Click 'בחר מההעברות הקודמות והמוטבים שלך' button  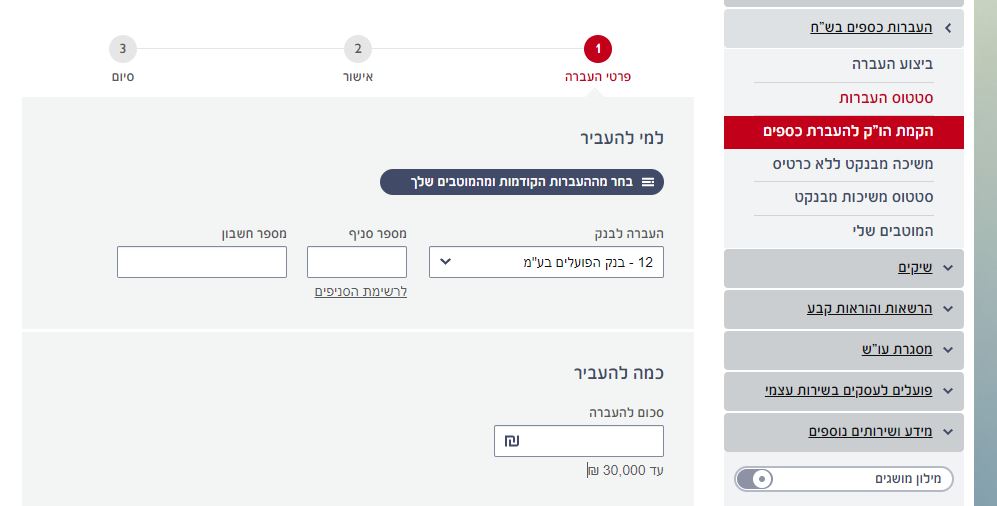pos(522,182)
